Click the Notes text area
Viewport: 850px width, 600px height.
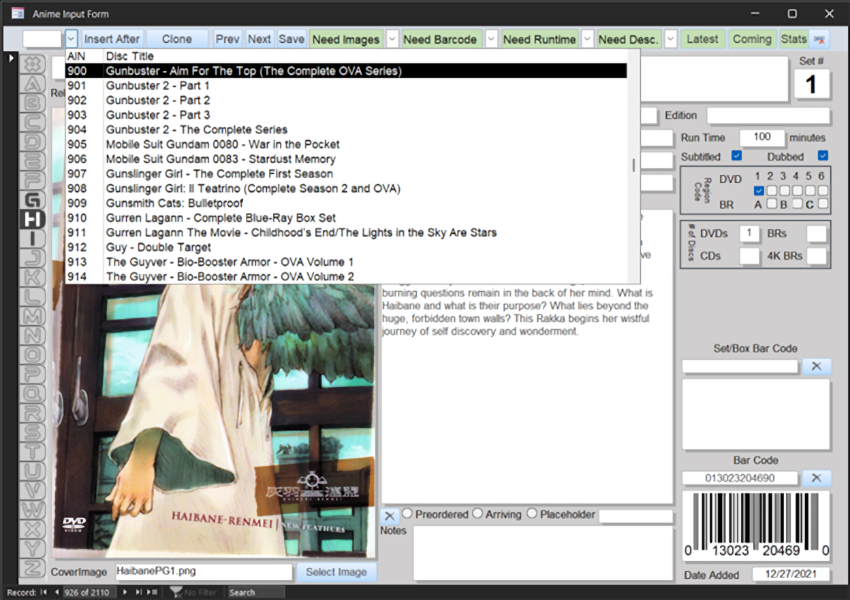pyautogui.click(x=543, y=553)
